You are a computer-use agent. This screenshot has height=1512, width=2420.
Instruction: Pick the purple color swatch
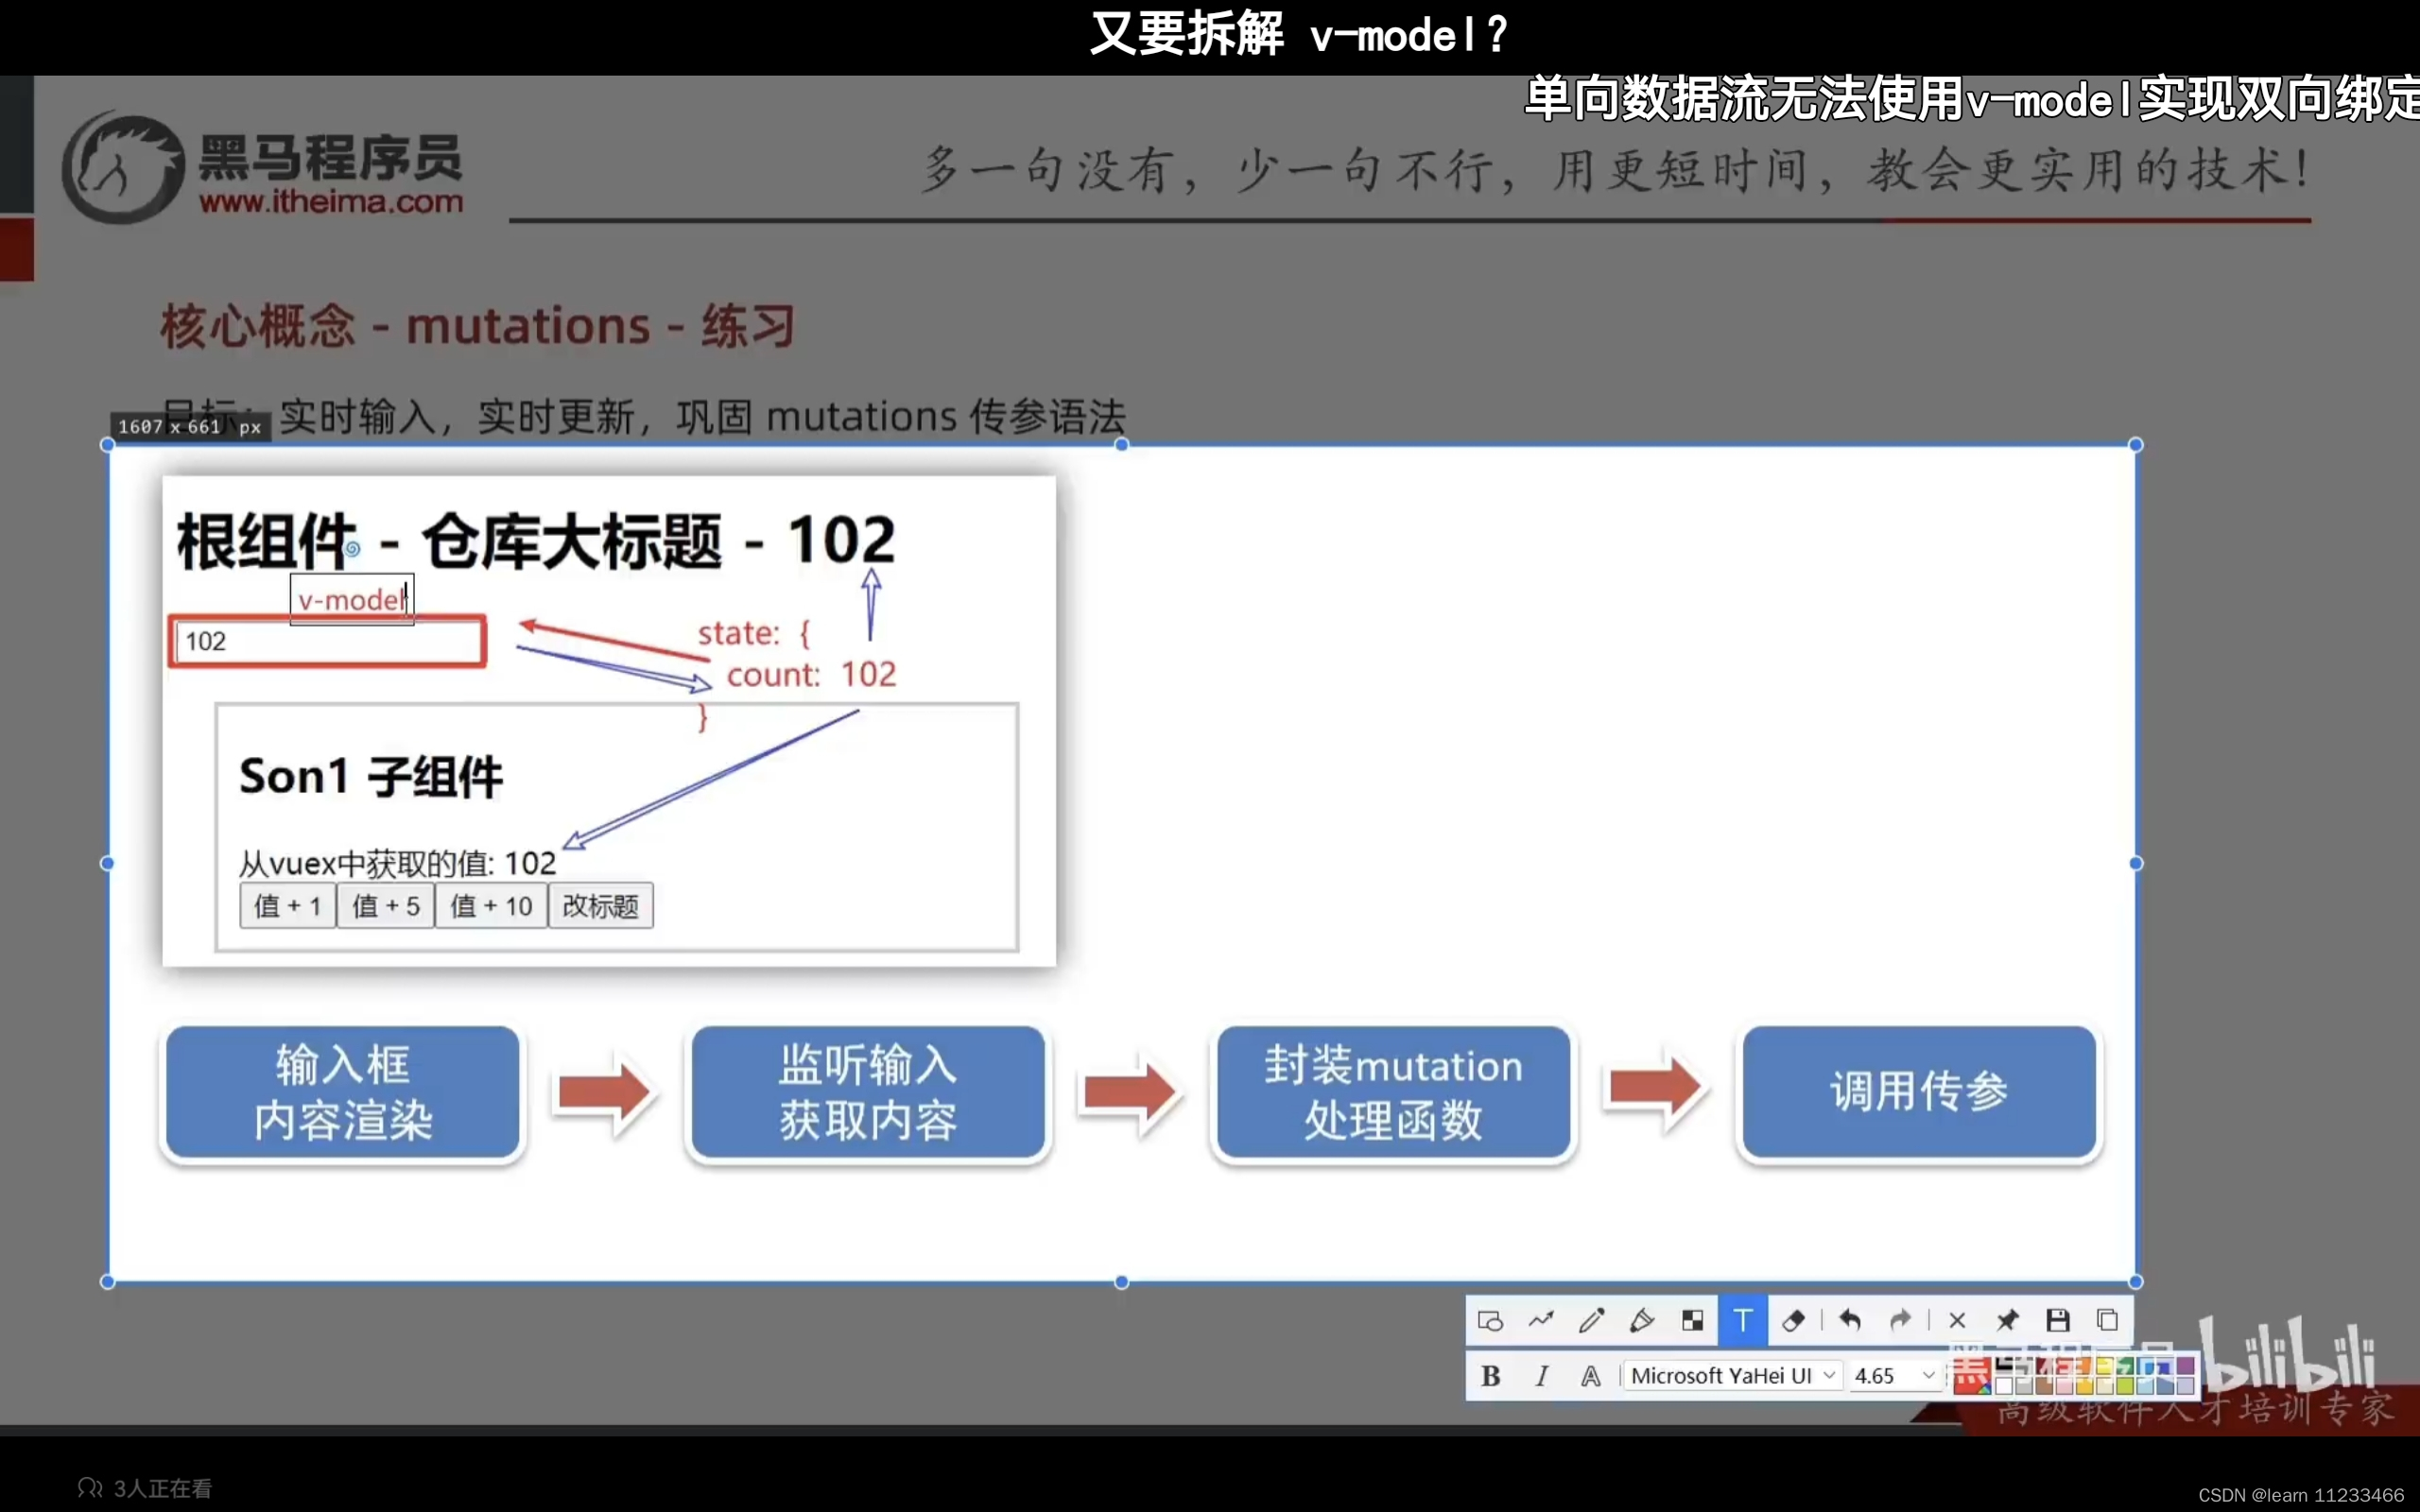[2185, 1367]
